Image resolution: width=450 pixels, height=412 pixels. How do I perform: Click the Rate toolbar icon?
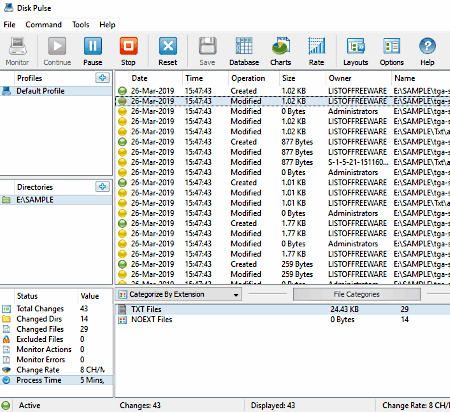pos(316,46)
